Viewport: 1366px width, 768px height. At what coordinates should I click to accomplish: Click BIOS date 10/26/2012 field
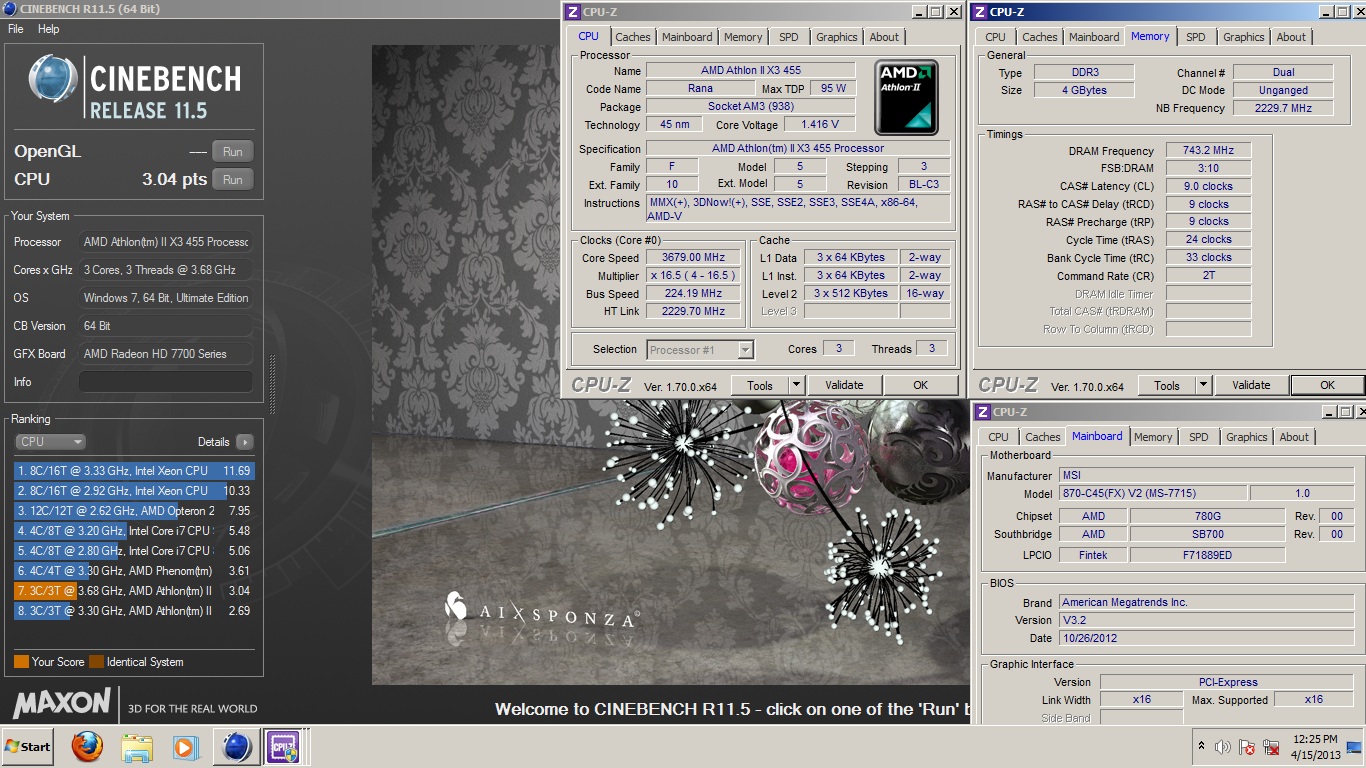click(x=1206, y=638)
